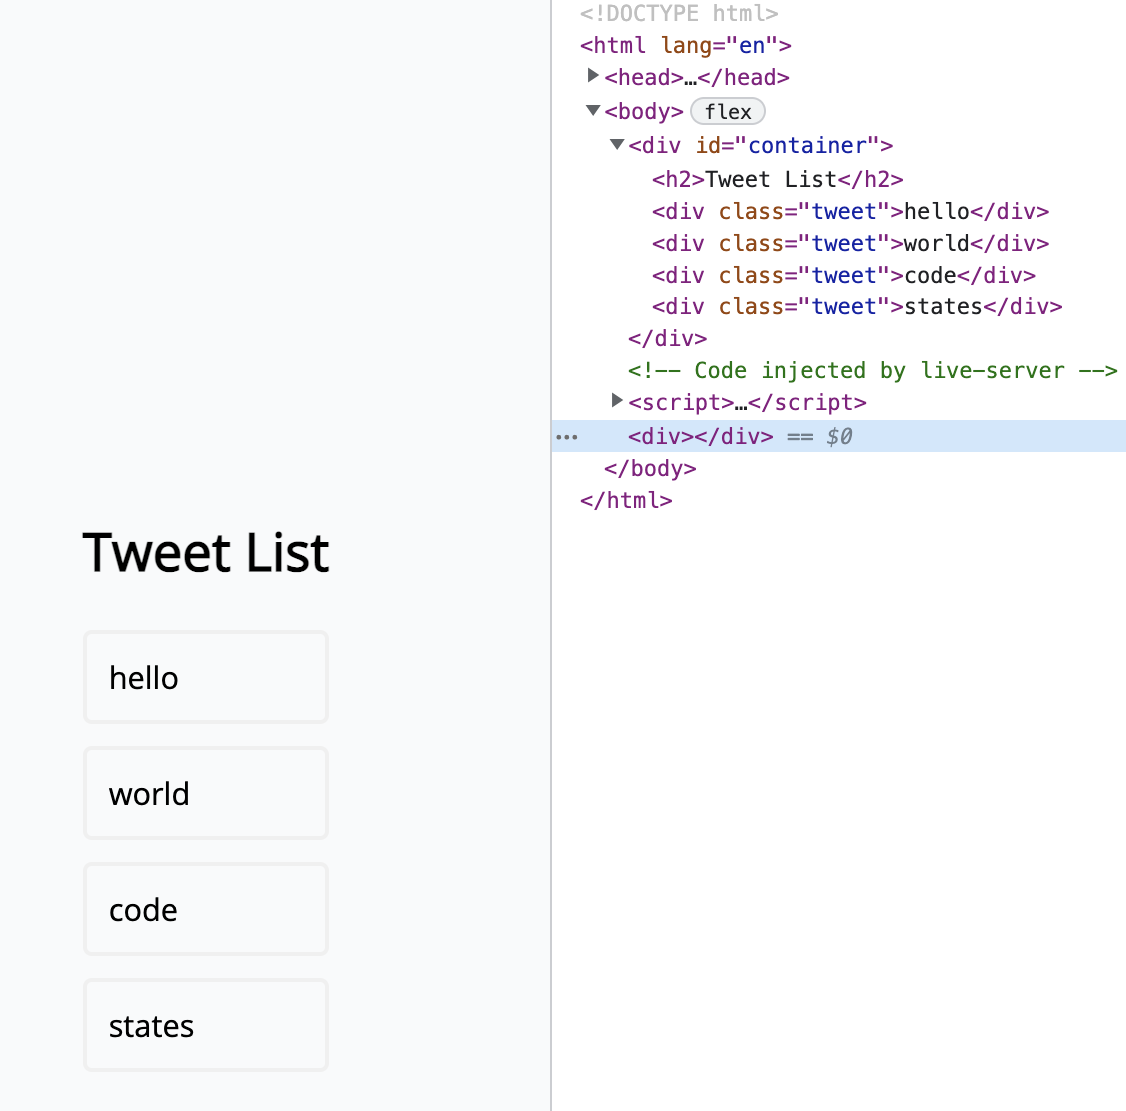Open the three-dot actions on selected div
The width and height of the screenshot is (1126, 1111).
[x=567, y=437]
